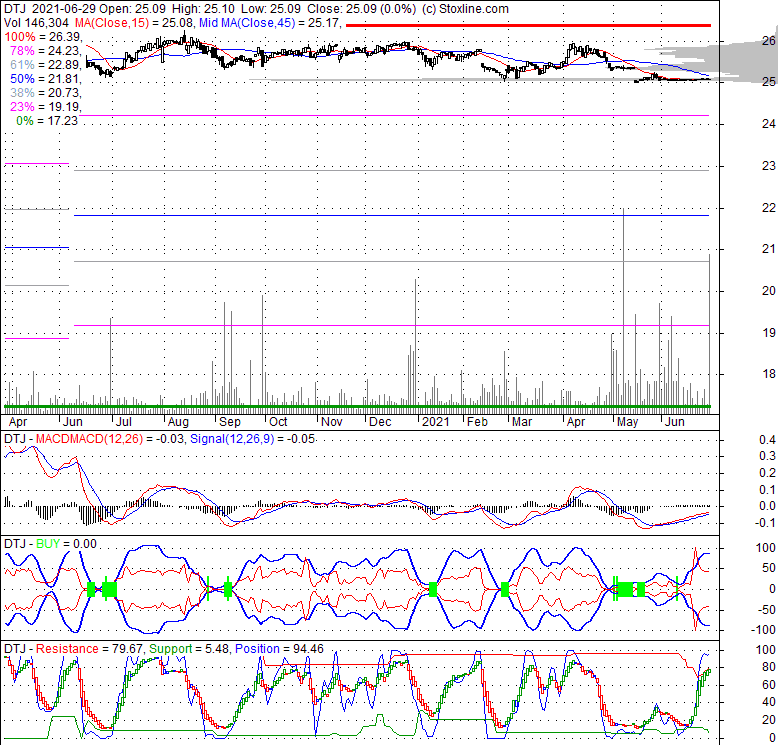Viewport: 780px width, 745px height.
Task: Click MACD axis value 0.4
Action: tap(768, 440)
